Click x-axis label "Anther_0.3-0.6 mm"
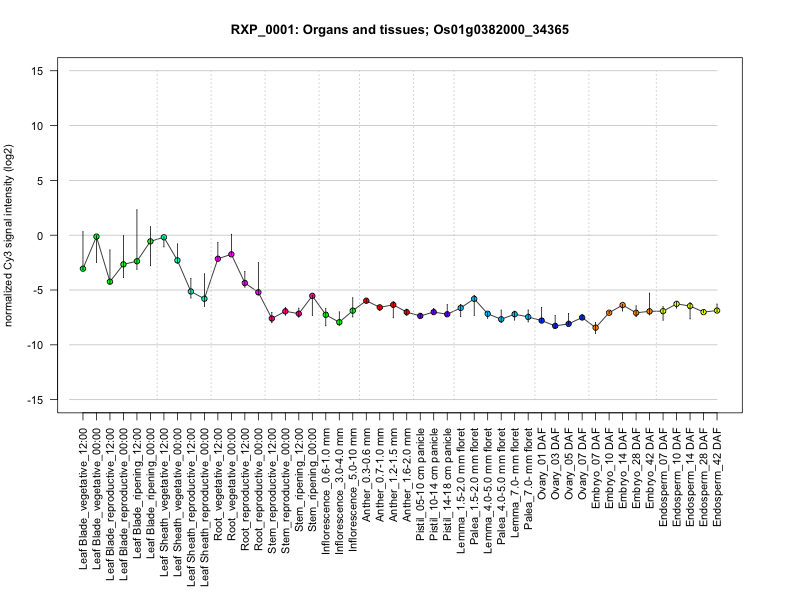 (366, 475)
